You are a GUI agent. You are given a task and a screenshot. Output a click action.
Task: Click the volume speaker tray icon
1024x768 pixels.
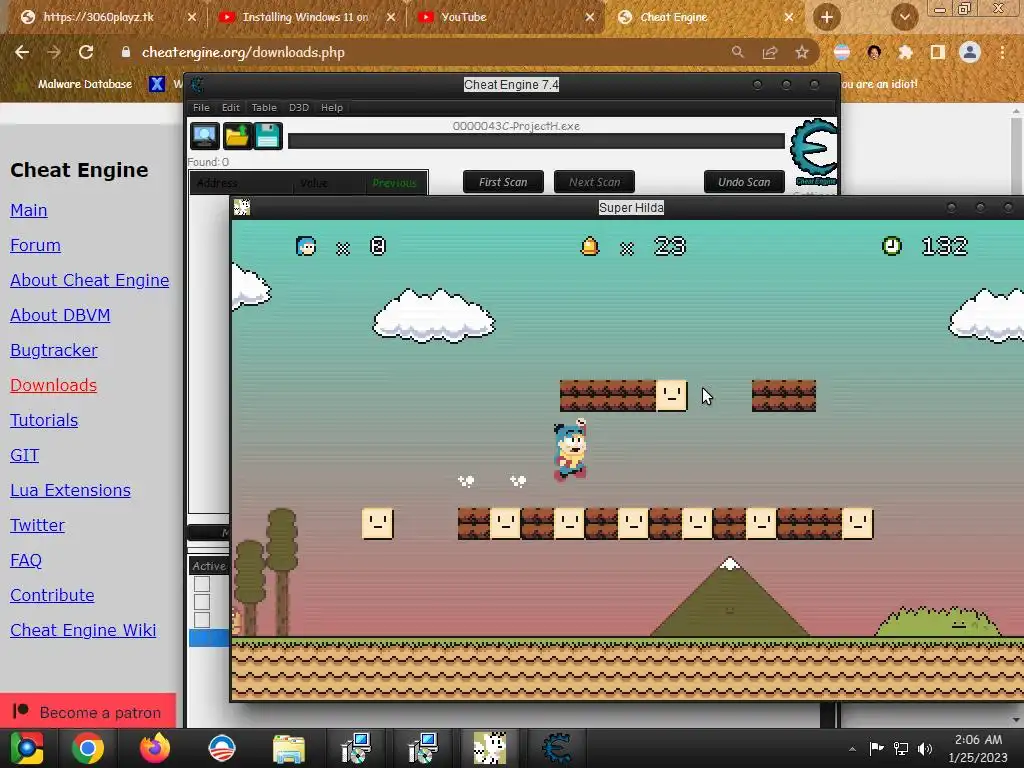coord(925,748)
